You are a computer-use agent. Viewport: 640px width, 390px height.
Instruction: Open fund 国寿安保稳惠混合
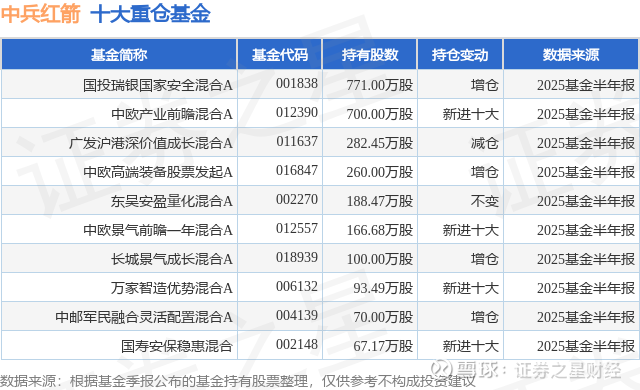176,346
